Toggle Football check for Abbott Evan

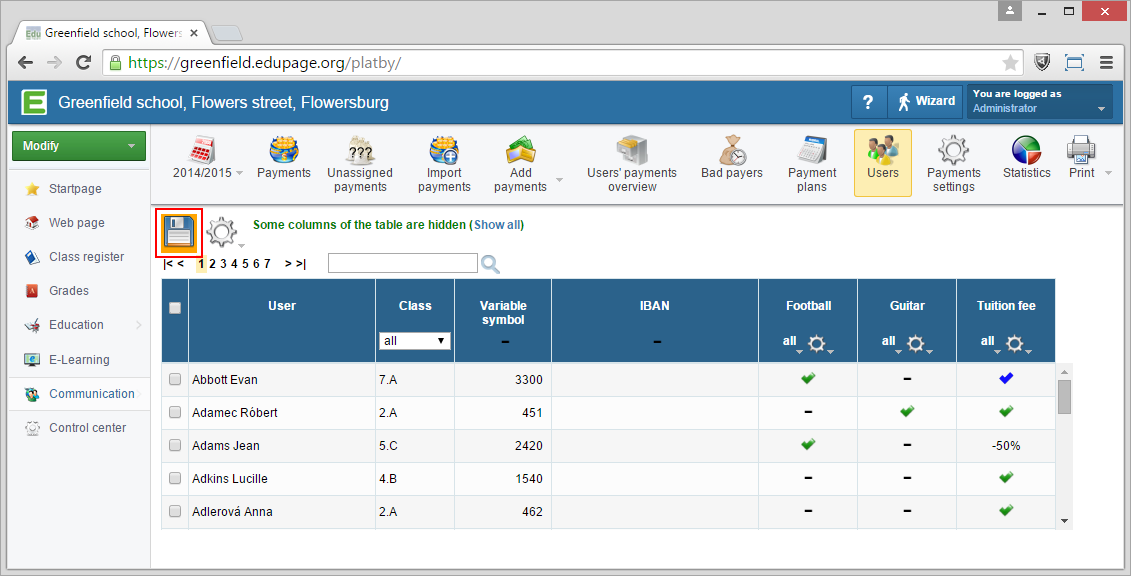(808, 378)
